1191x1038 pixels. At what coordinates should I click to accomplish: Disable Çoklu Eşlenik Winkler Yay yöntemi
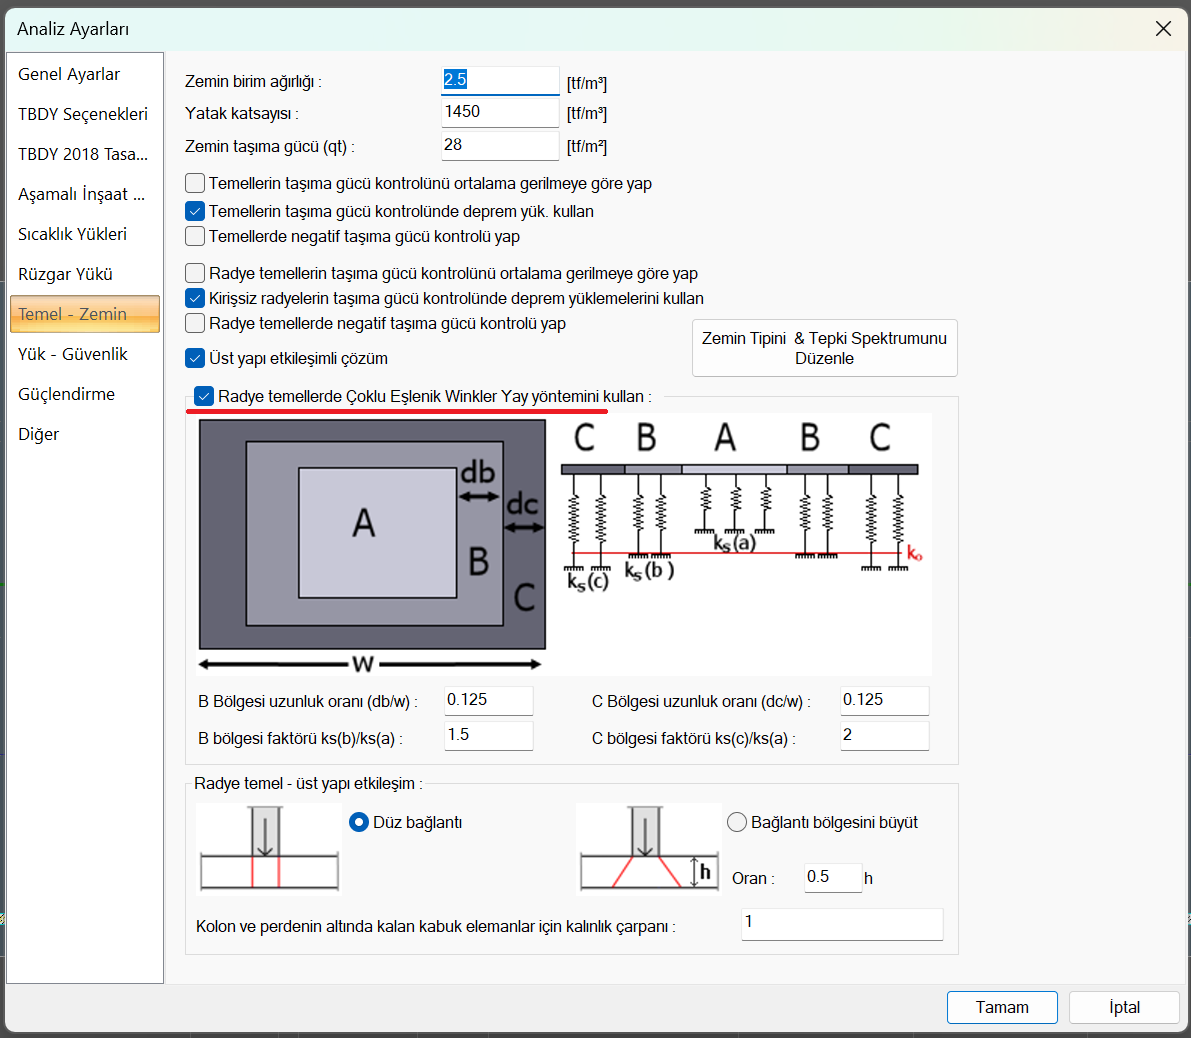point(205,397)
